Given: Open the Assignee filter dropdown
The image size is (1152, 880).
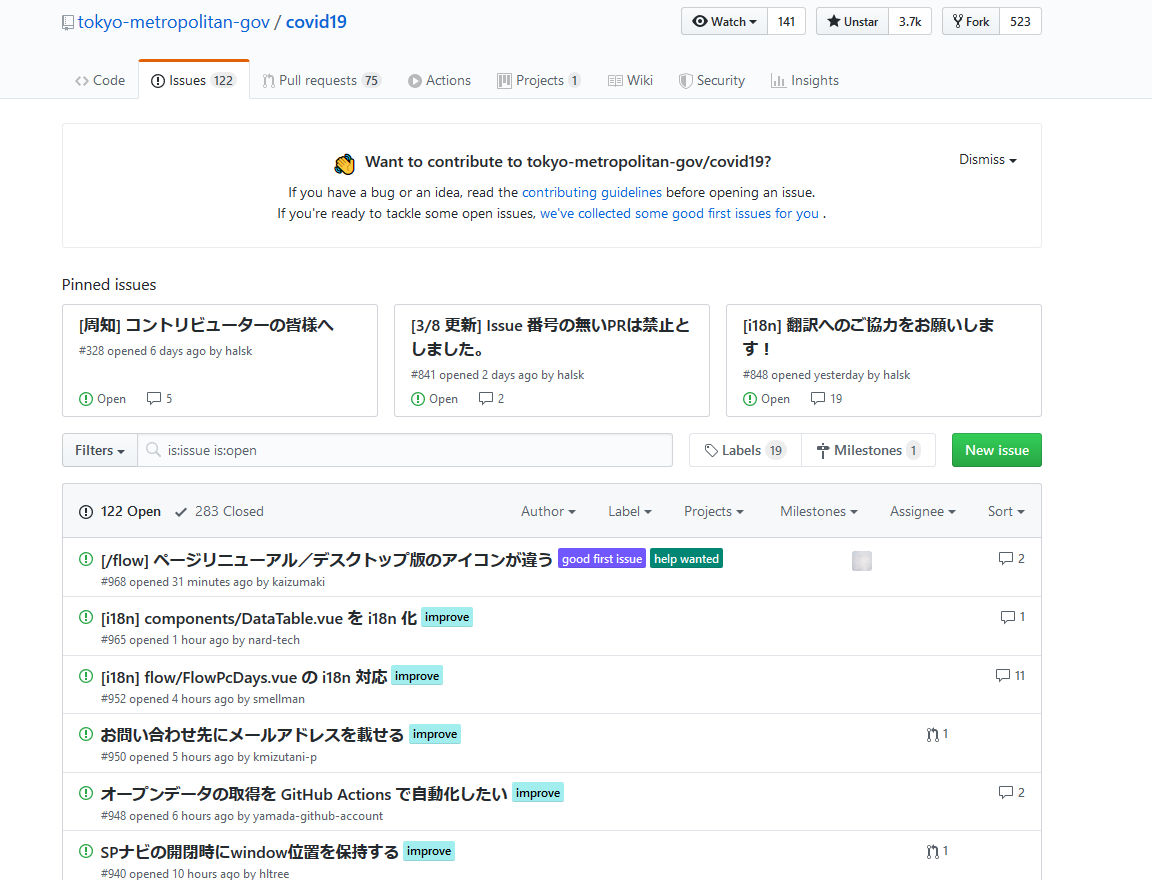Looking at the screenshot, I should tap(923, 511).
